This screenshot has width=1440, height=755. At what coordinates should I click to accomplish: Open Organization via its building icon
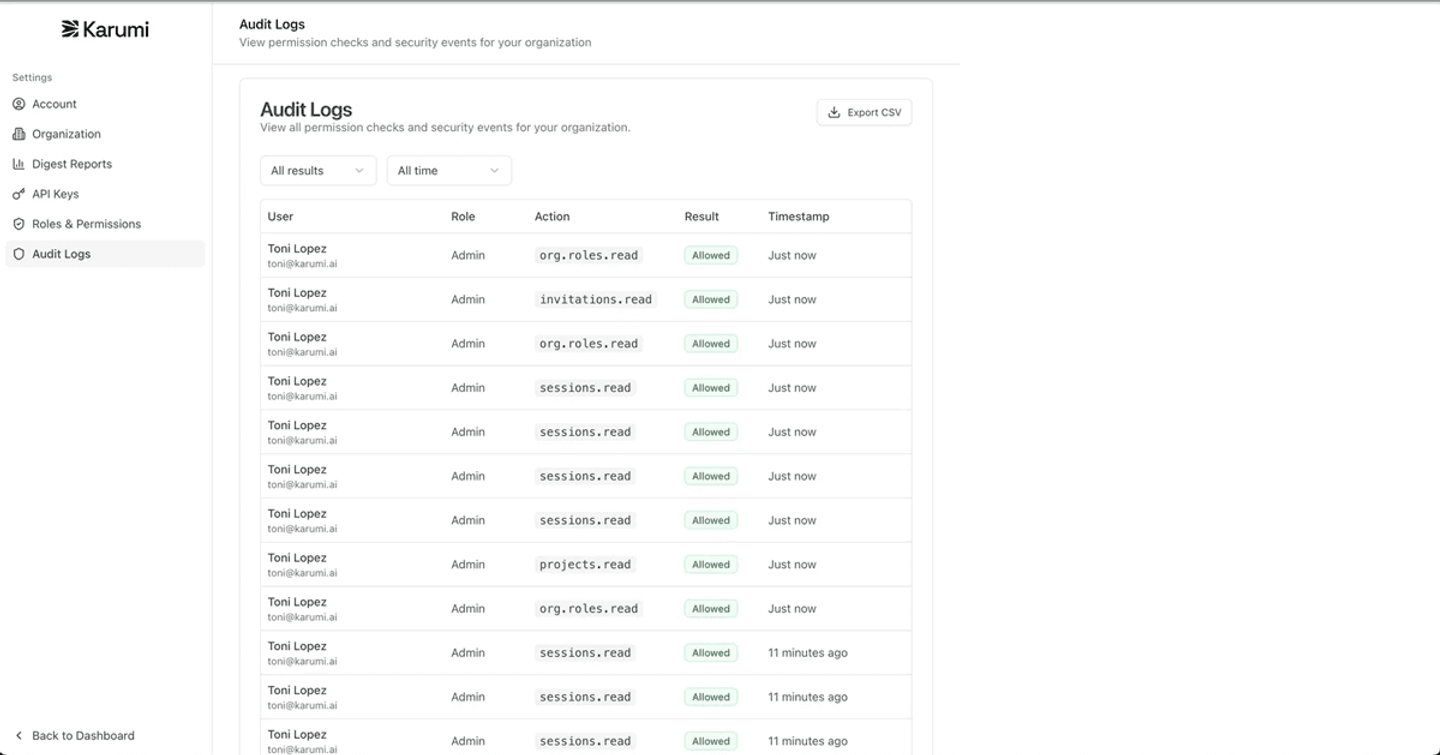point(19,134)
